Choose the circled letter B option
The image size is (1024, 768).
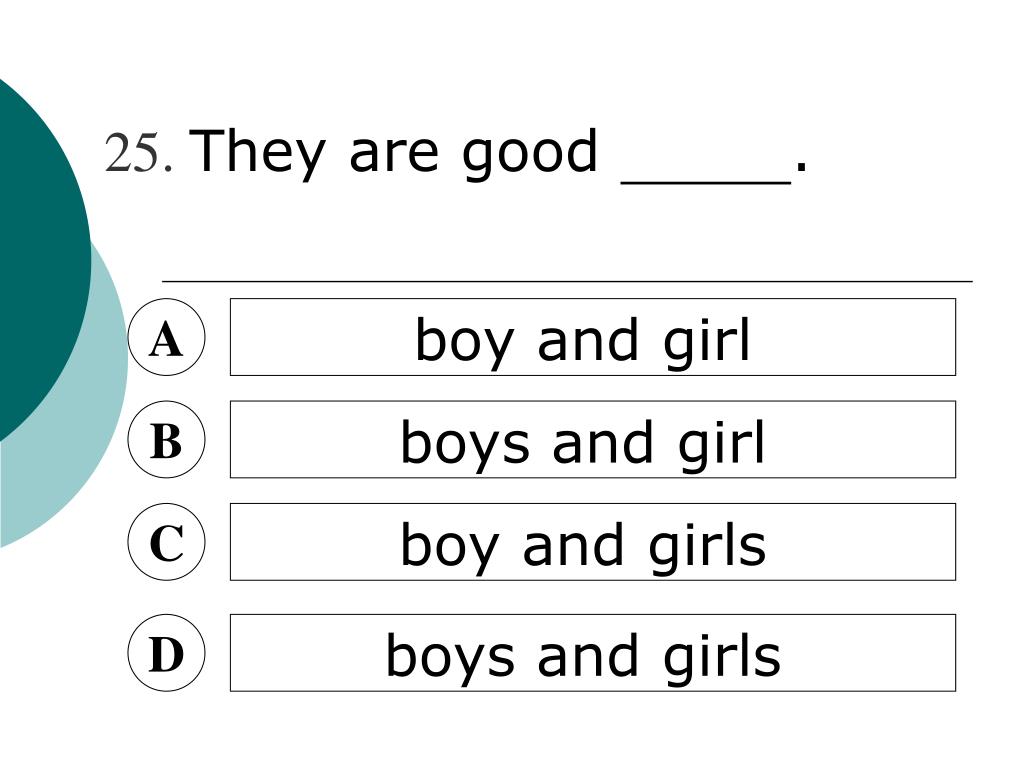pyautogui.click(x=167, y=440)
